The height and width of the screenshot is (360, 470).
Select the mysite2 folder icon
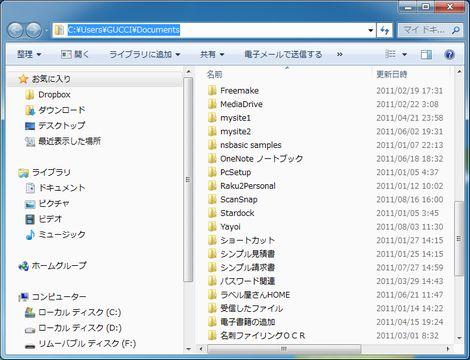[x=212, y=131]
